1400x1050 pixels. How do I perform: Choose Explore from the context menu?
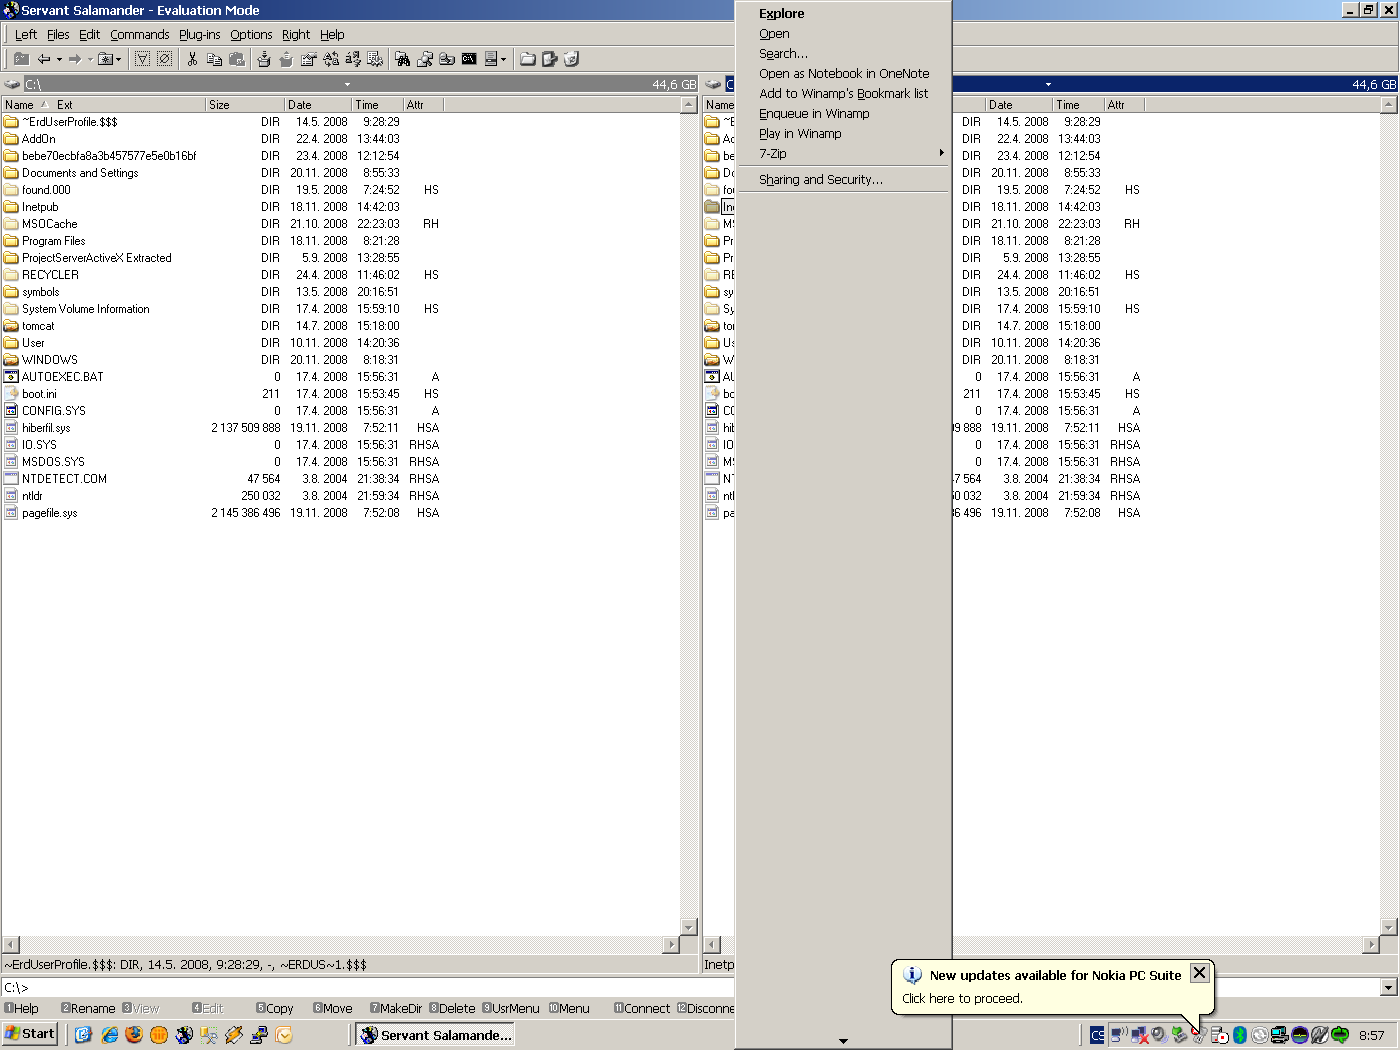click(x=843, y=13)
